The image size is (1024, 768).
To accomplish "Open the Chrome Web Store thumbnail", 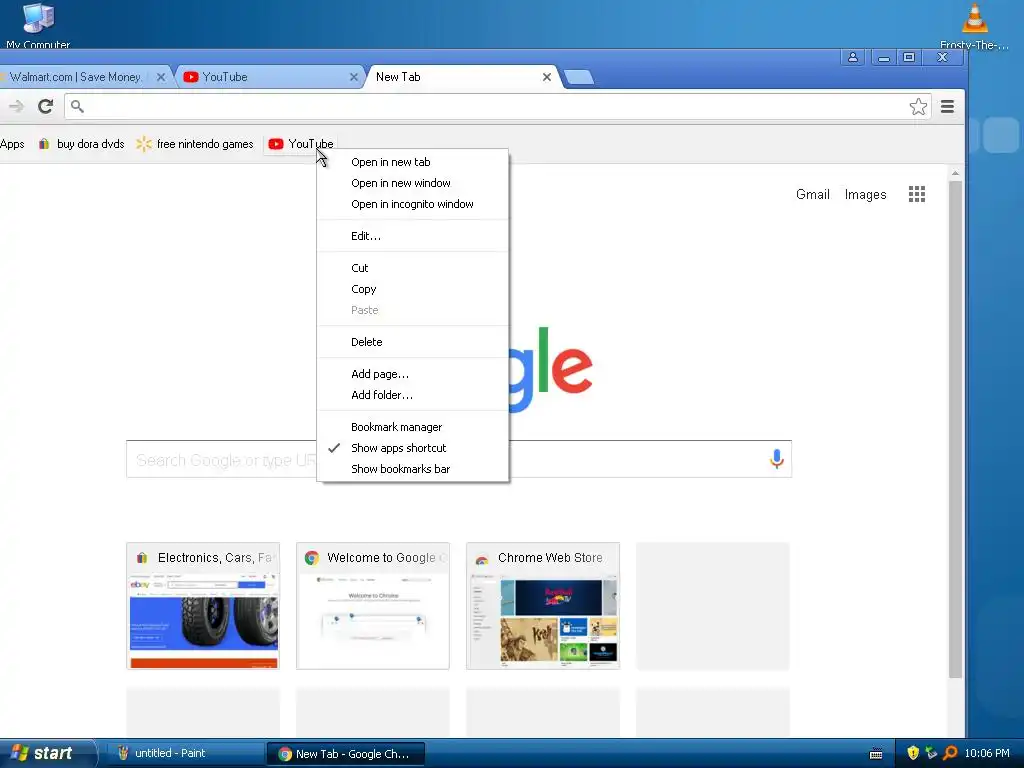I will click(543, 605).
